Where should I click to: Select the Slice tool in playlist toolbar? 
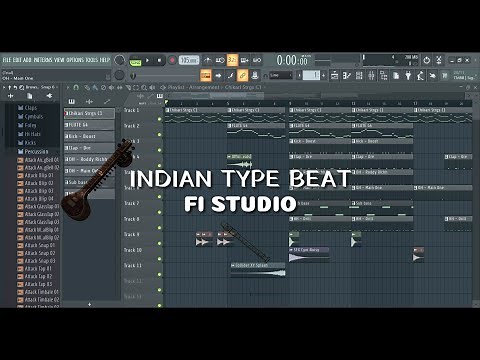point(128,88)
